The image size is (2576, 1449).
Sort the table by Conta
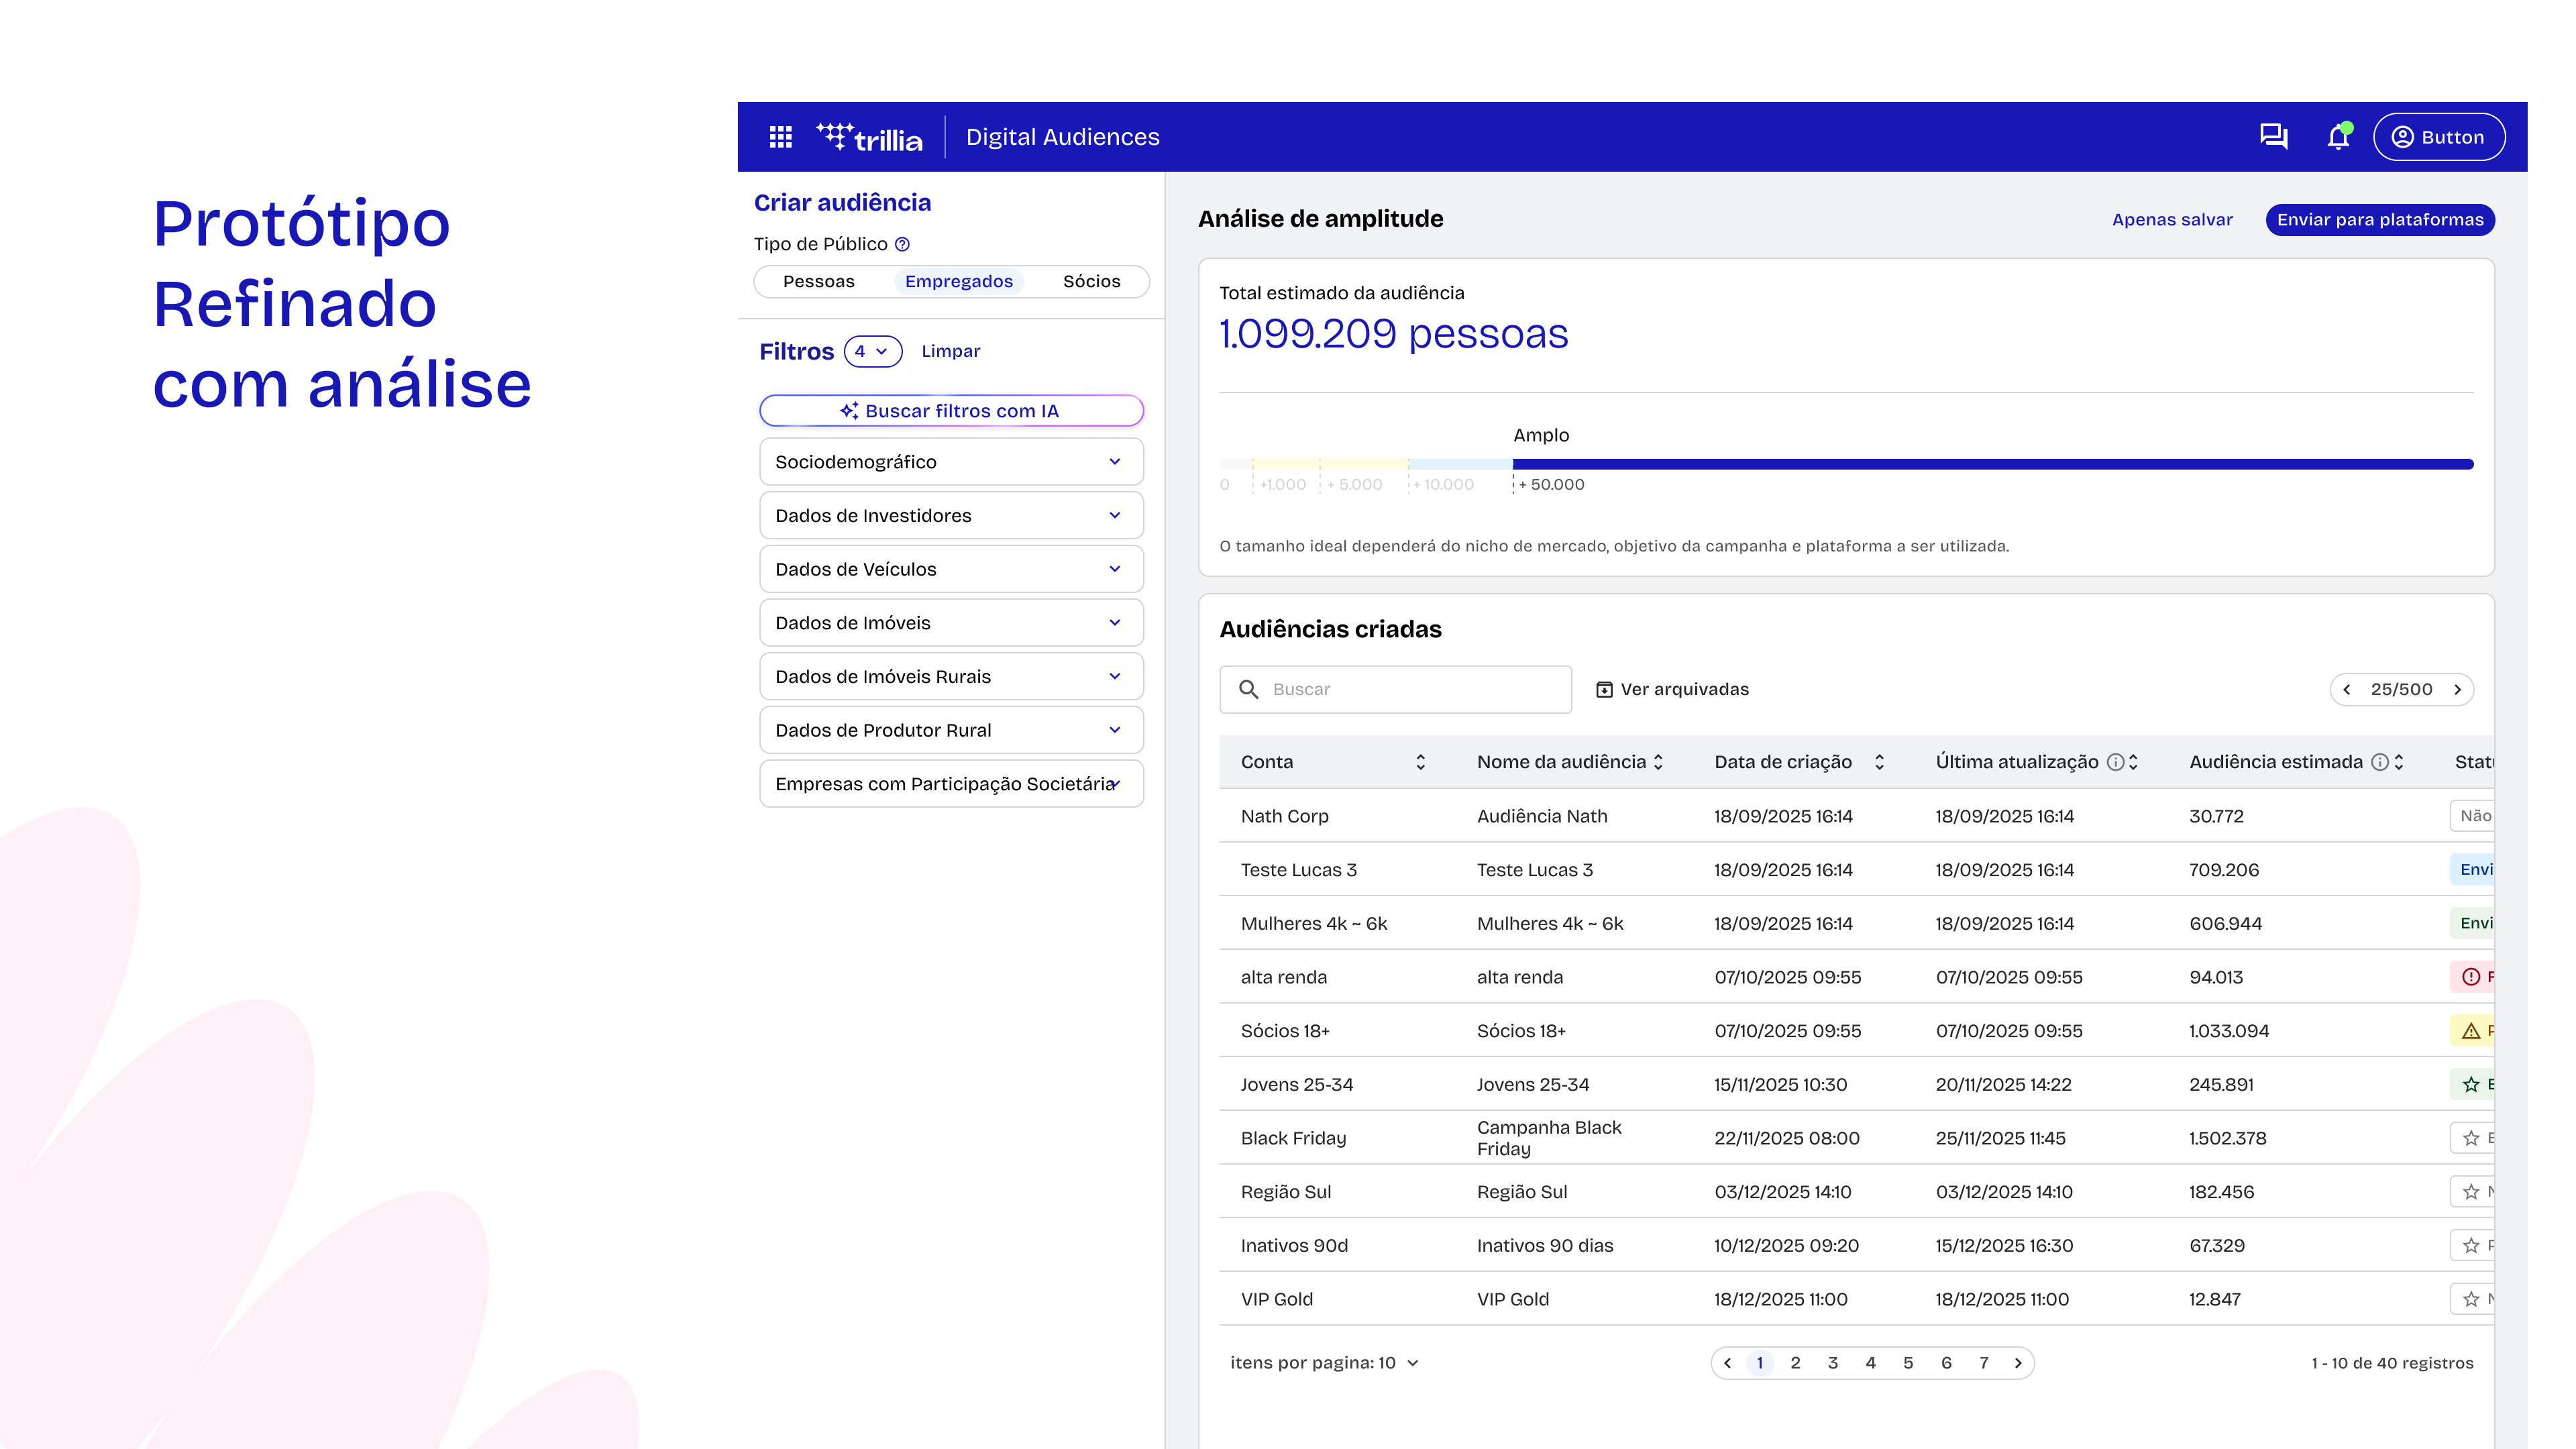coord(1420,762)
